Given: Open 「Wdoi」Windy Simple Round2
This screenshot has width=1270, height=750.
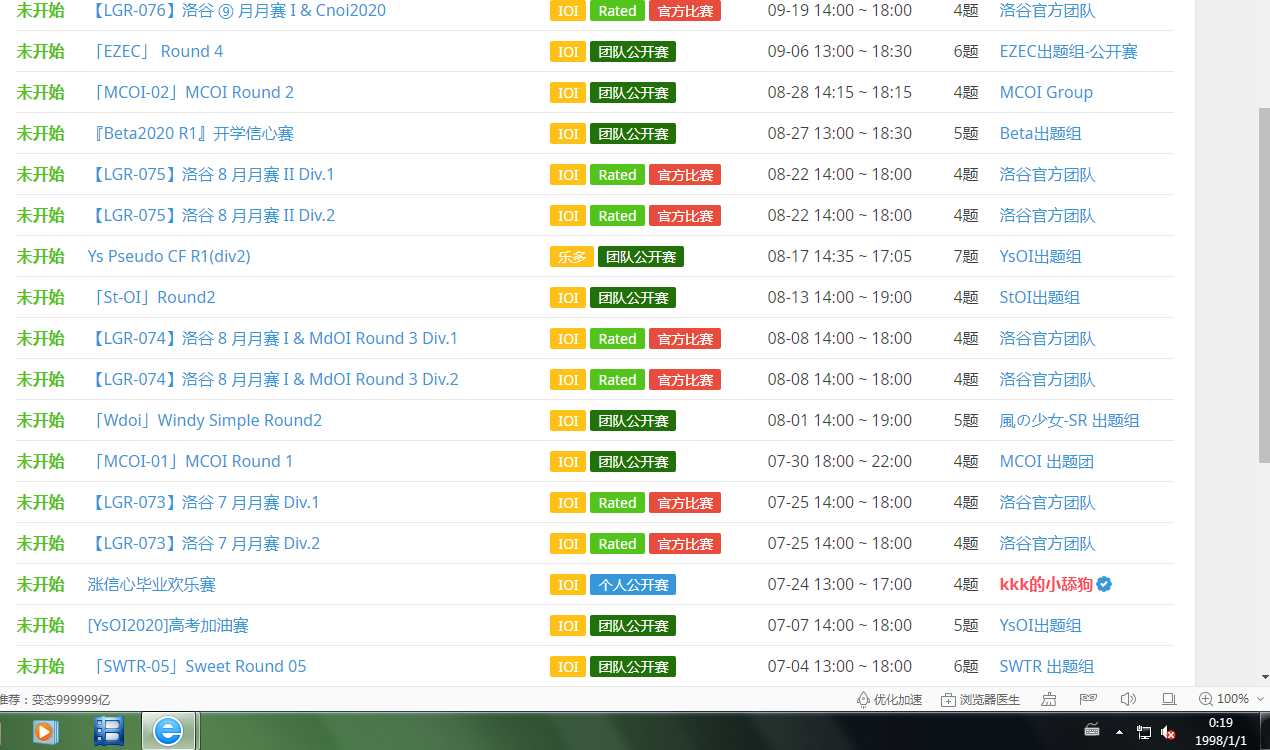Looking at the screenshot, I should coord(205,420).
